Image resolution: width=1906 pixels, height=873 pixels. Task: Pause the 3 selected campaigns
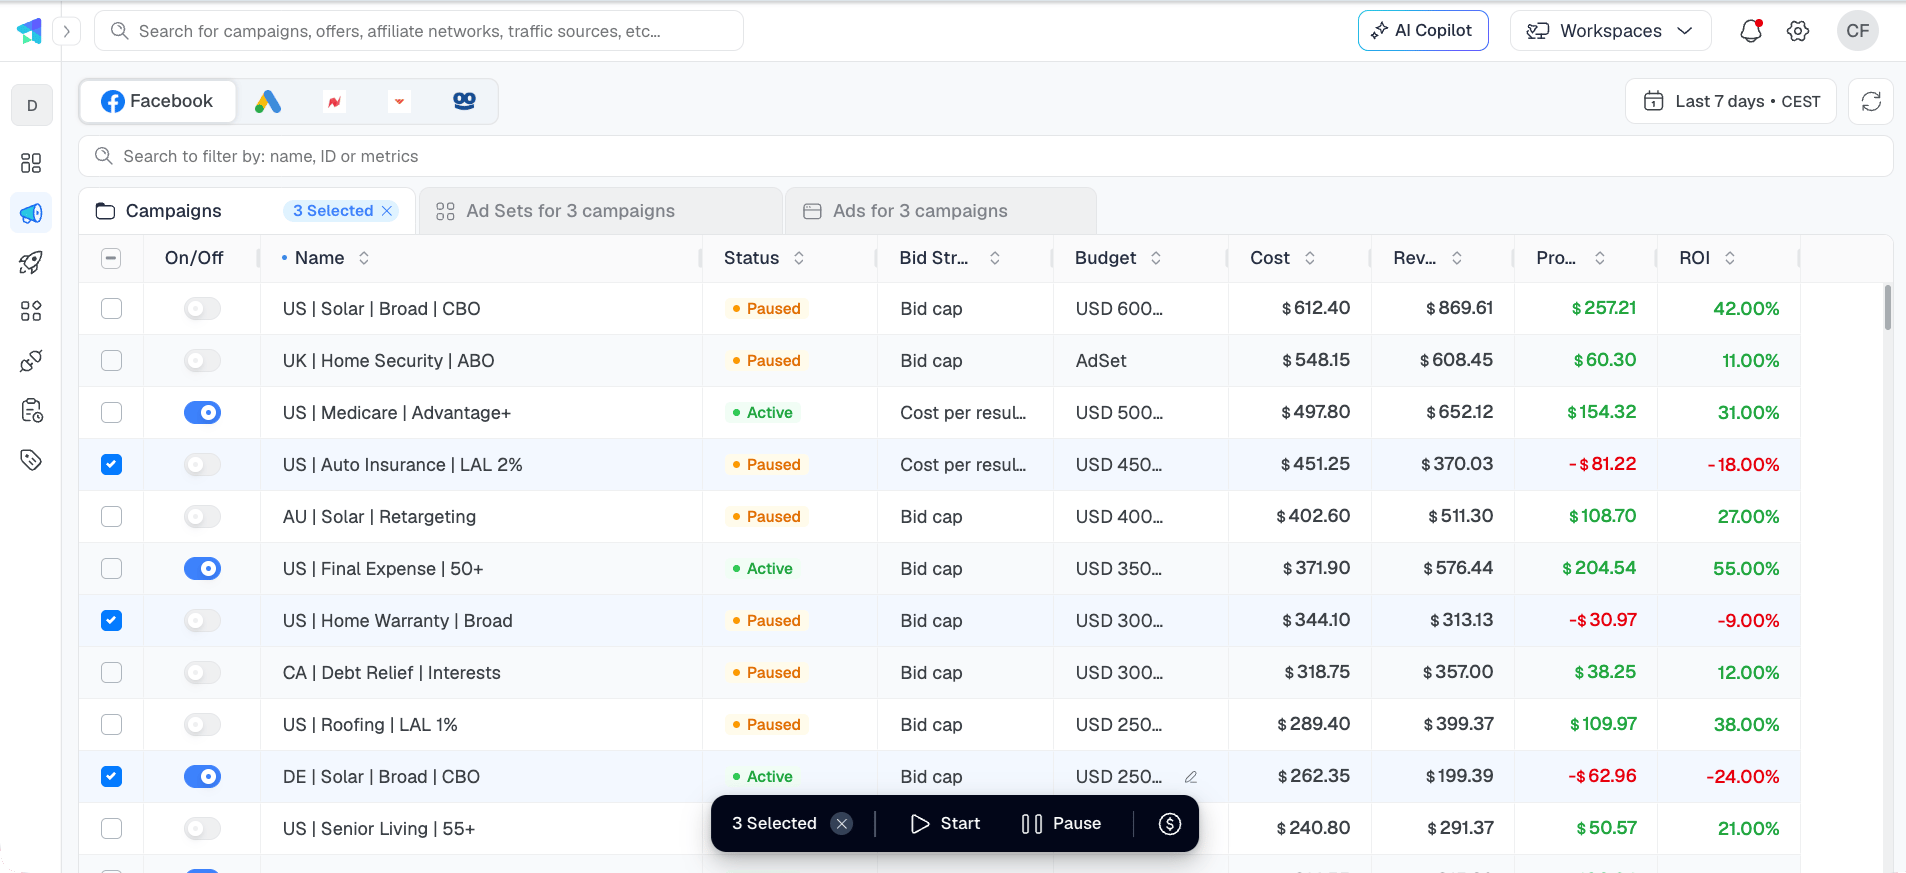pos(1061,824)
